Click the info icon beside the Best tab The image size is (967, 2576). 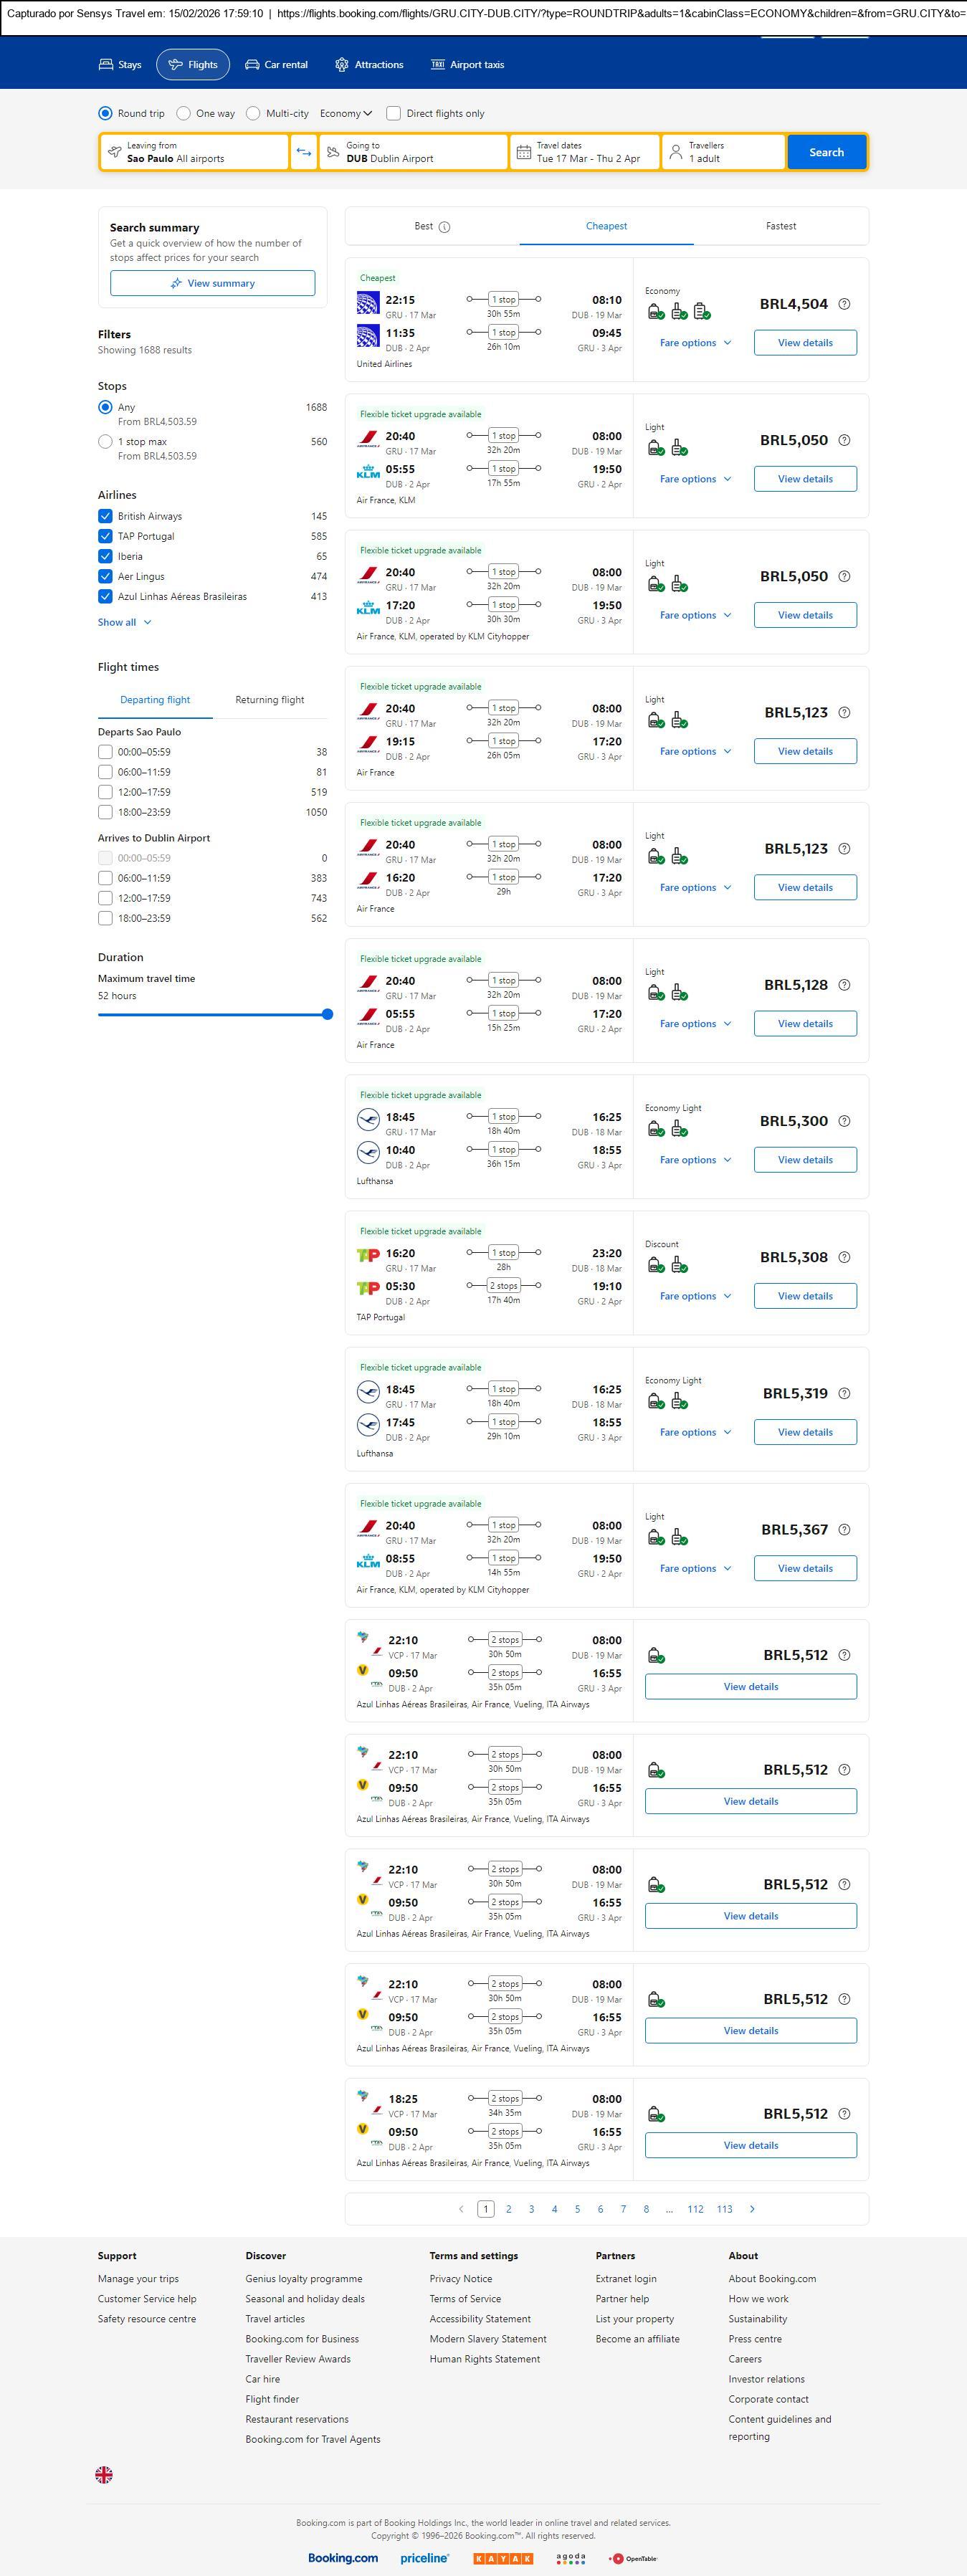click(445, 227)
